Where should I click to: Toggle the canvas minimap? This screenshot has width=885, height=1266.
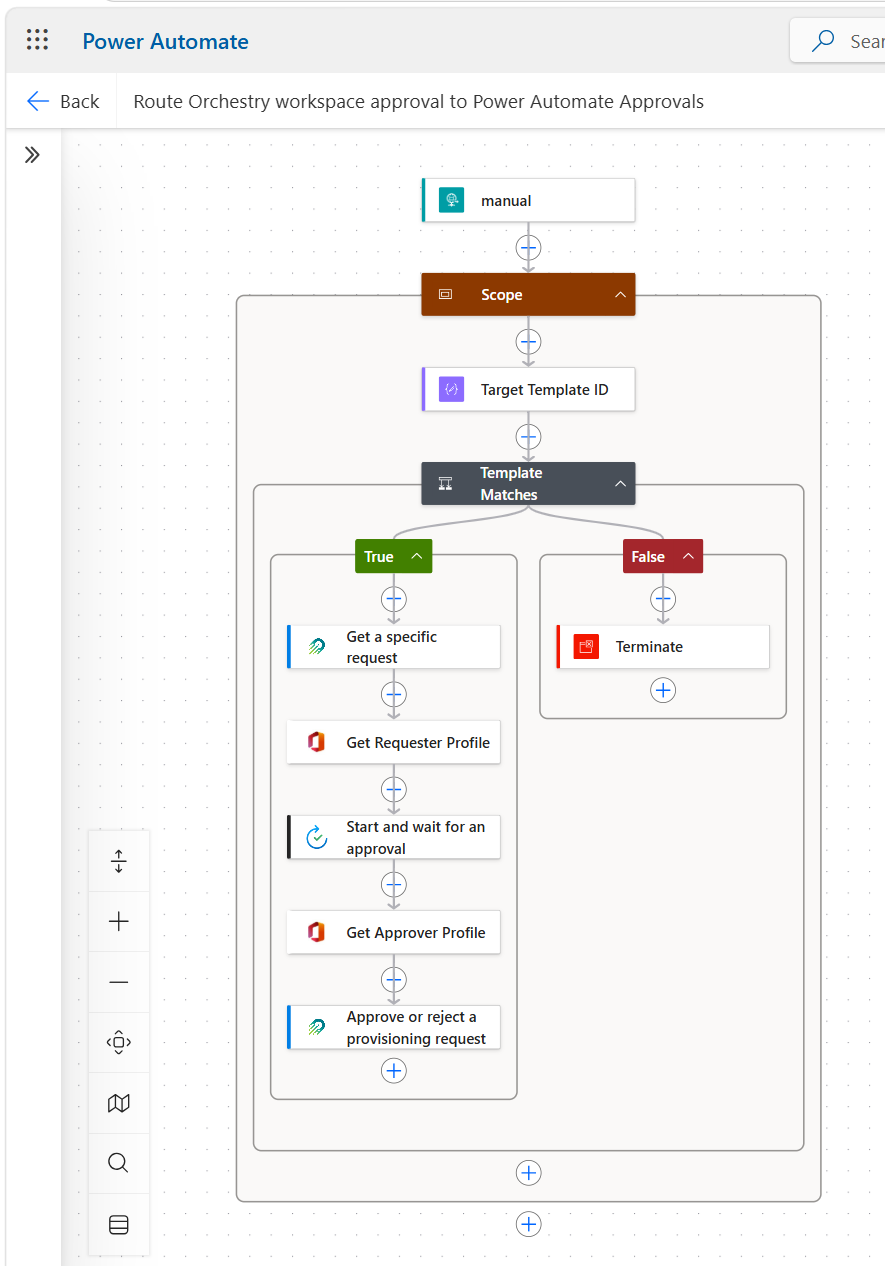pos(119,1103)
